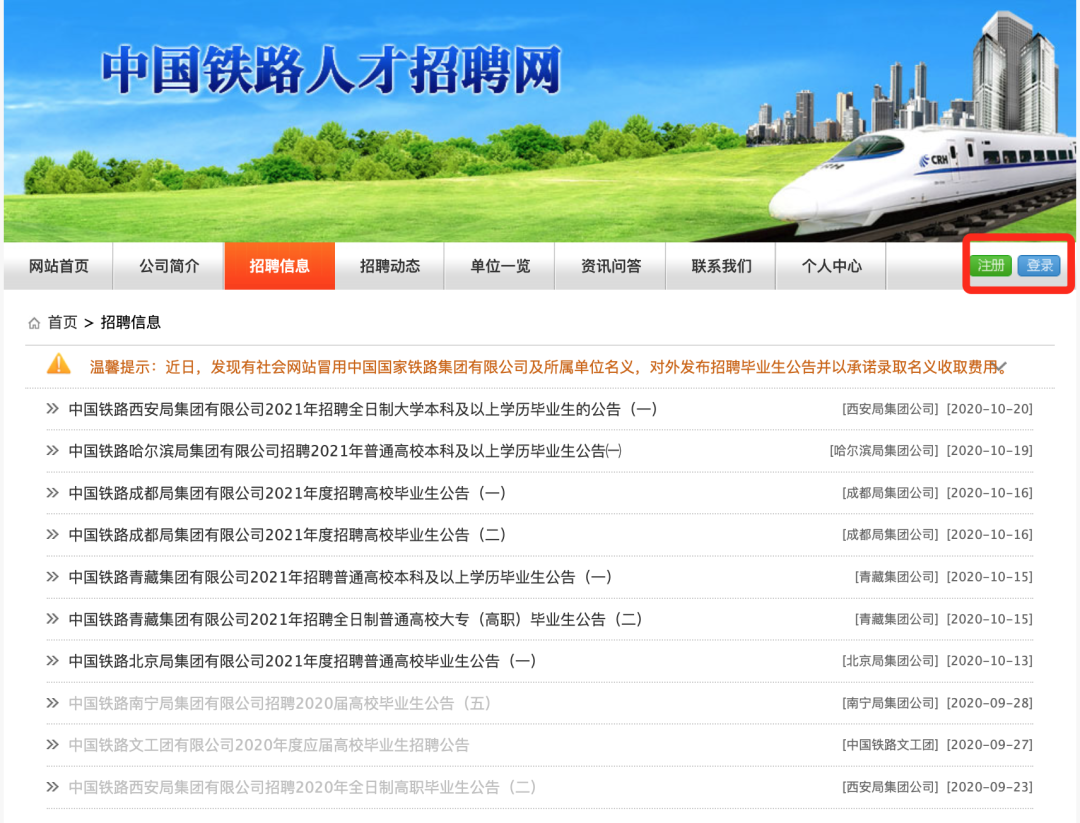Open 成都局 2021 高校毕业生公告 (一)
Screen dimensions: 1080x823
click(x=287, y=493)
